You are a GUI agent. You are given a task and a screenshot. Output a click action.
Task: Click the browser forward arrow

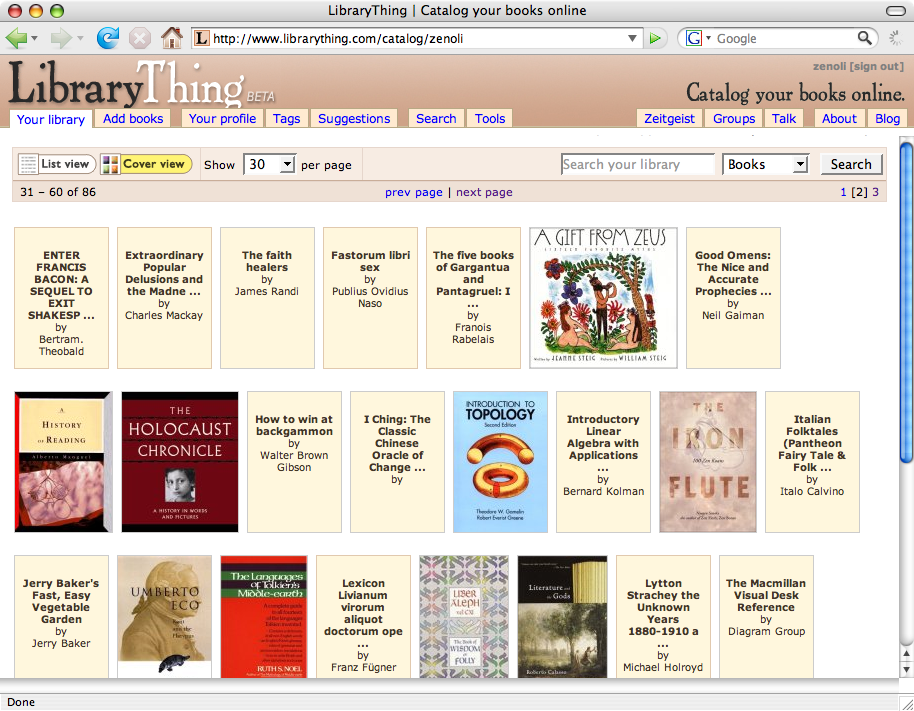(x=61, y=38)
